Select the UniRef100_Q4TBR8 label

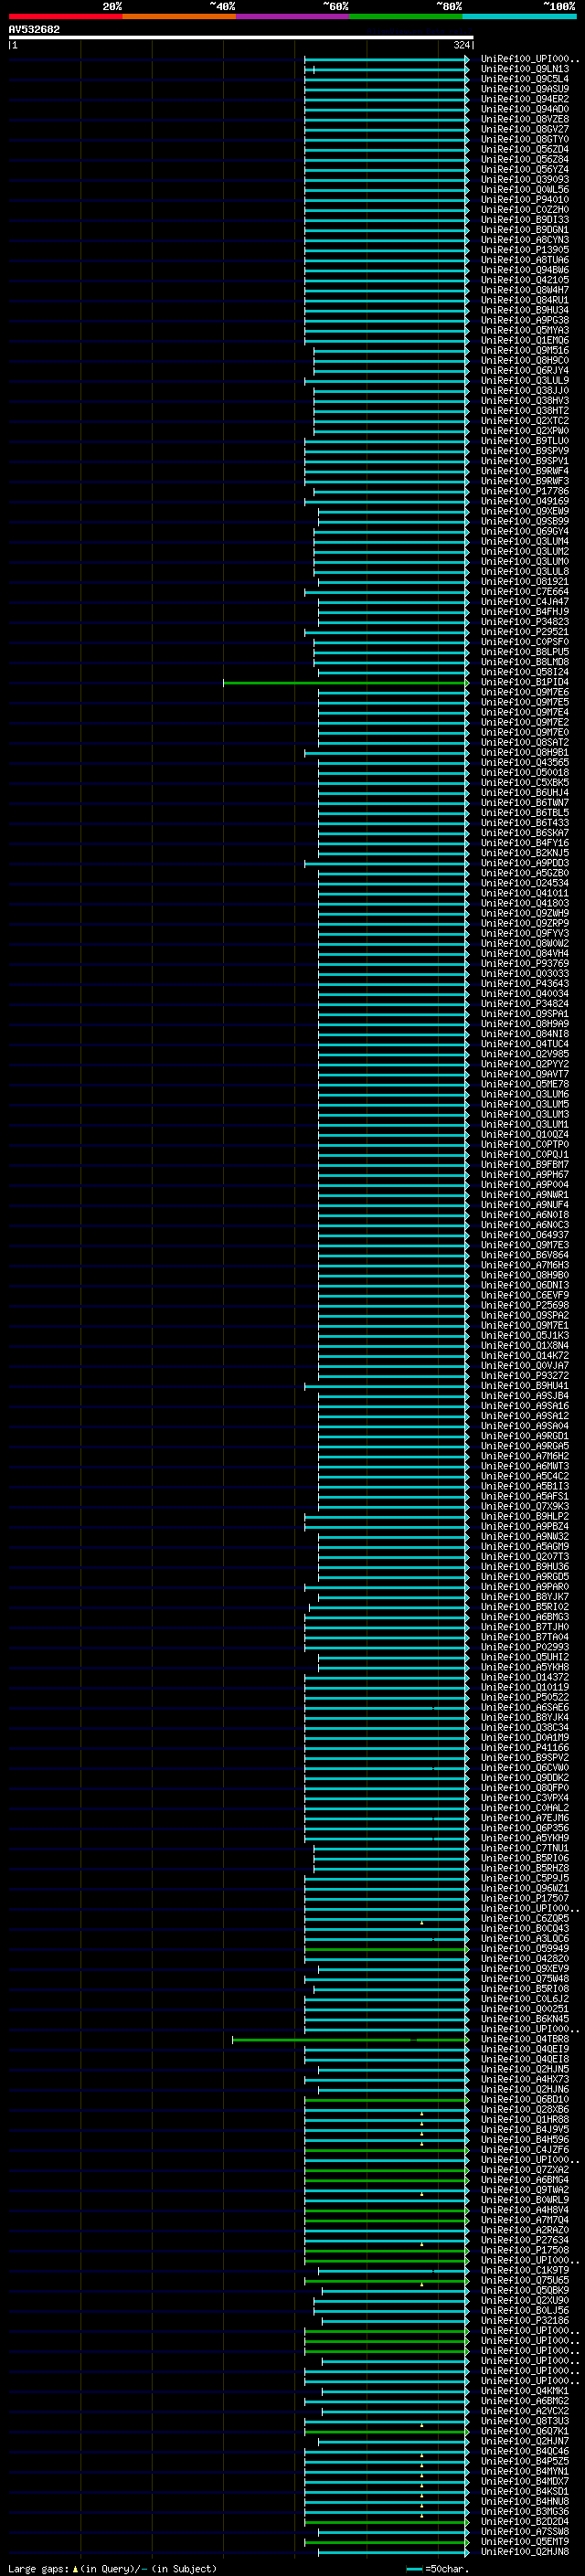[524, 2040]
